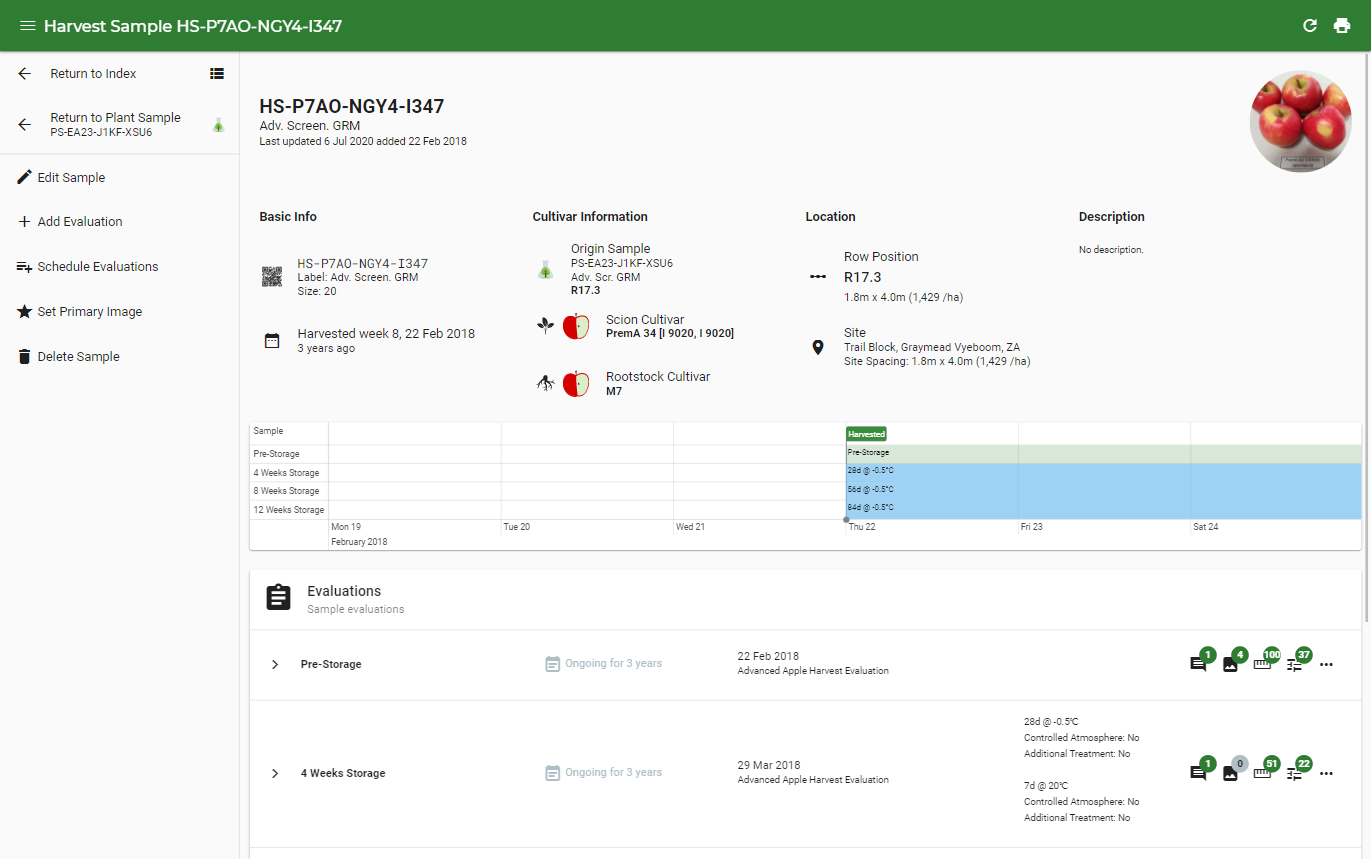Click the Evaluations clipboard icon
This screenshot has height=859, width=1371.
[279, 597]
